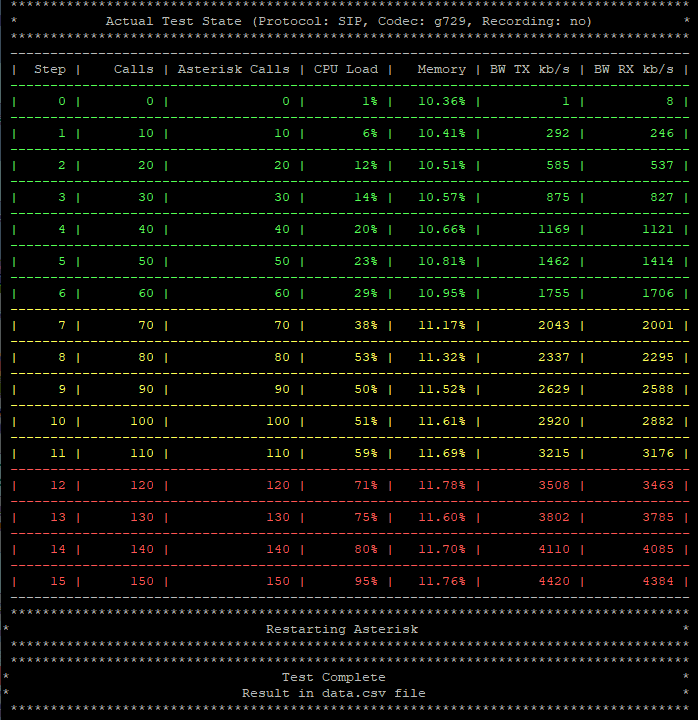Viewport: 698px width, 720px height.
Task: Click CPU load value 75%
Action: 366,517
